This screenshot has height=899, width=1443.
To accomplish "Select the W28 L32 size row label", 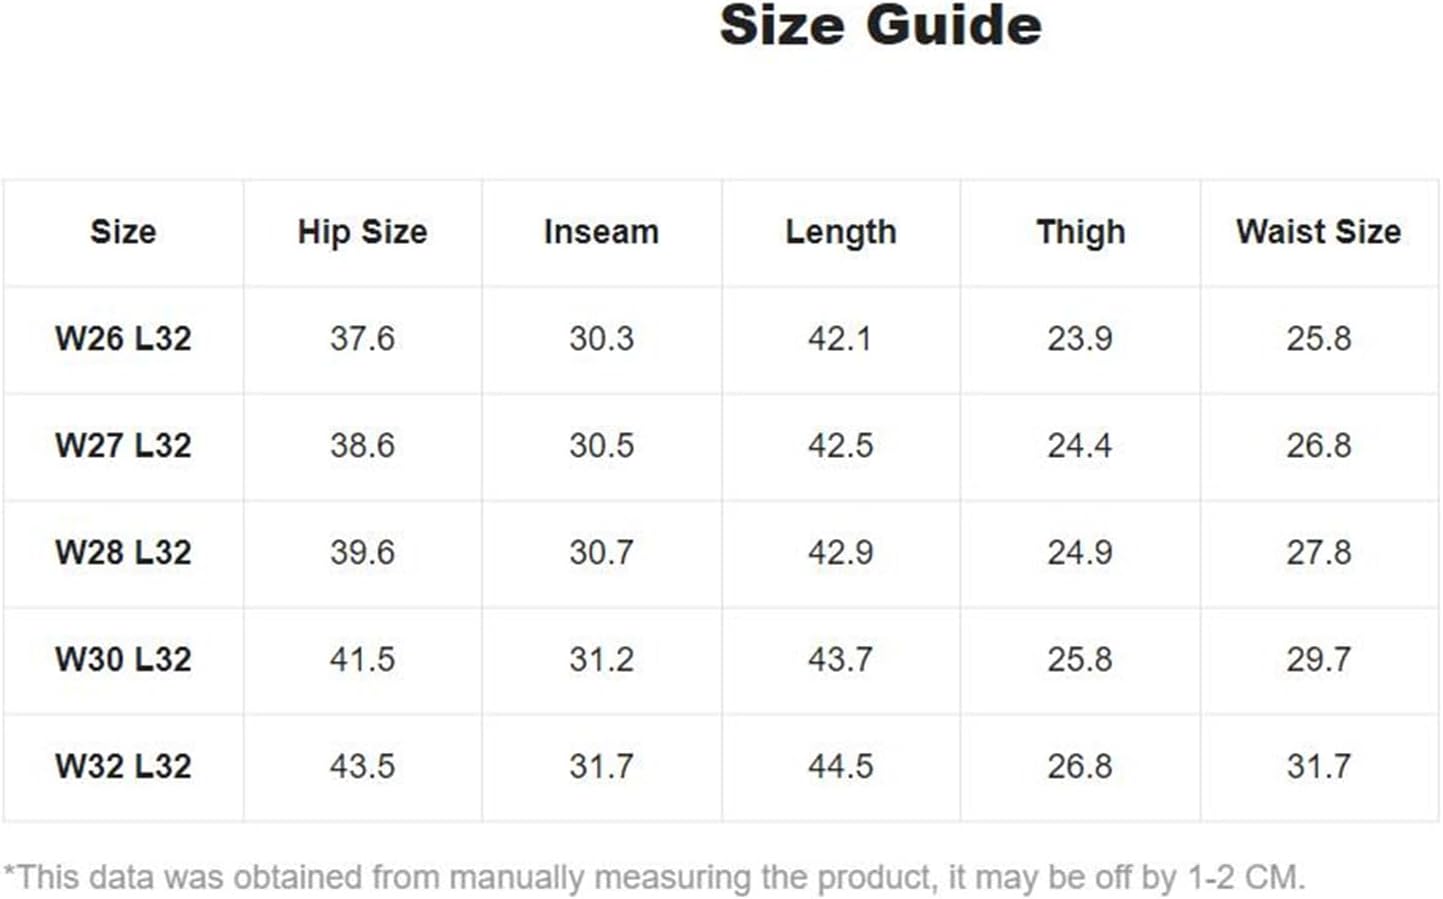I will (x=123, y=553).
